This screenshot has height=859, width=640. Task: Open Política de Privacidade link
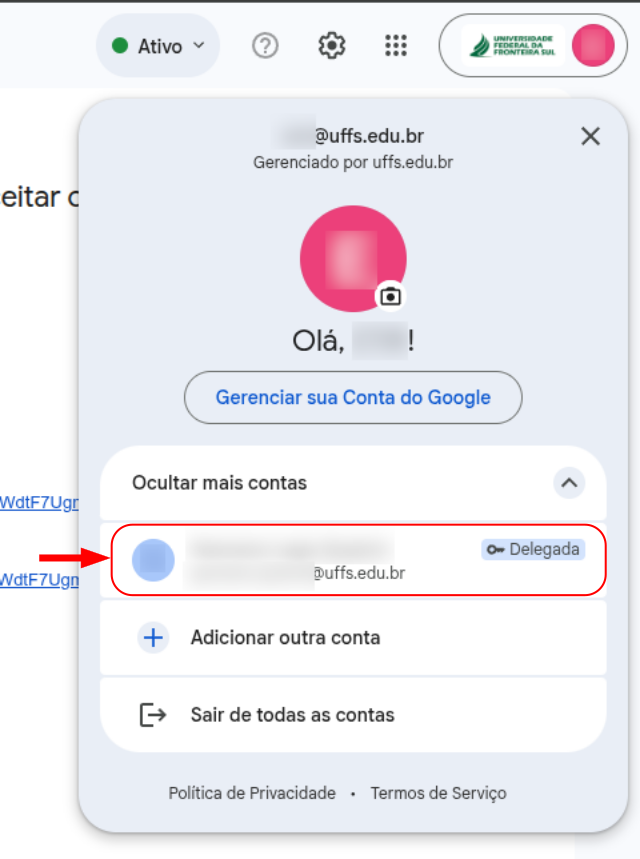252,793
